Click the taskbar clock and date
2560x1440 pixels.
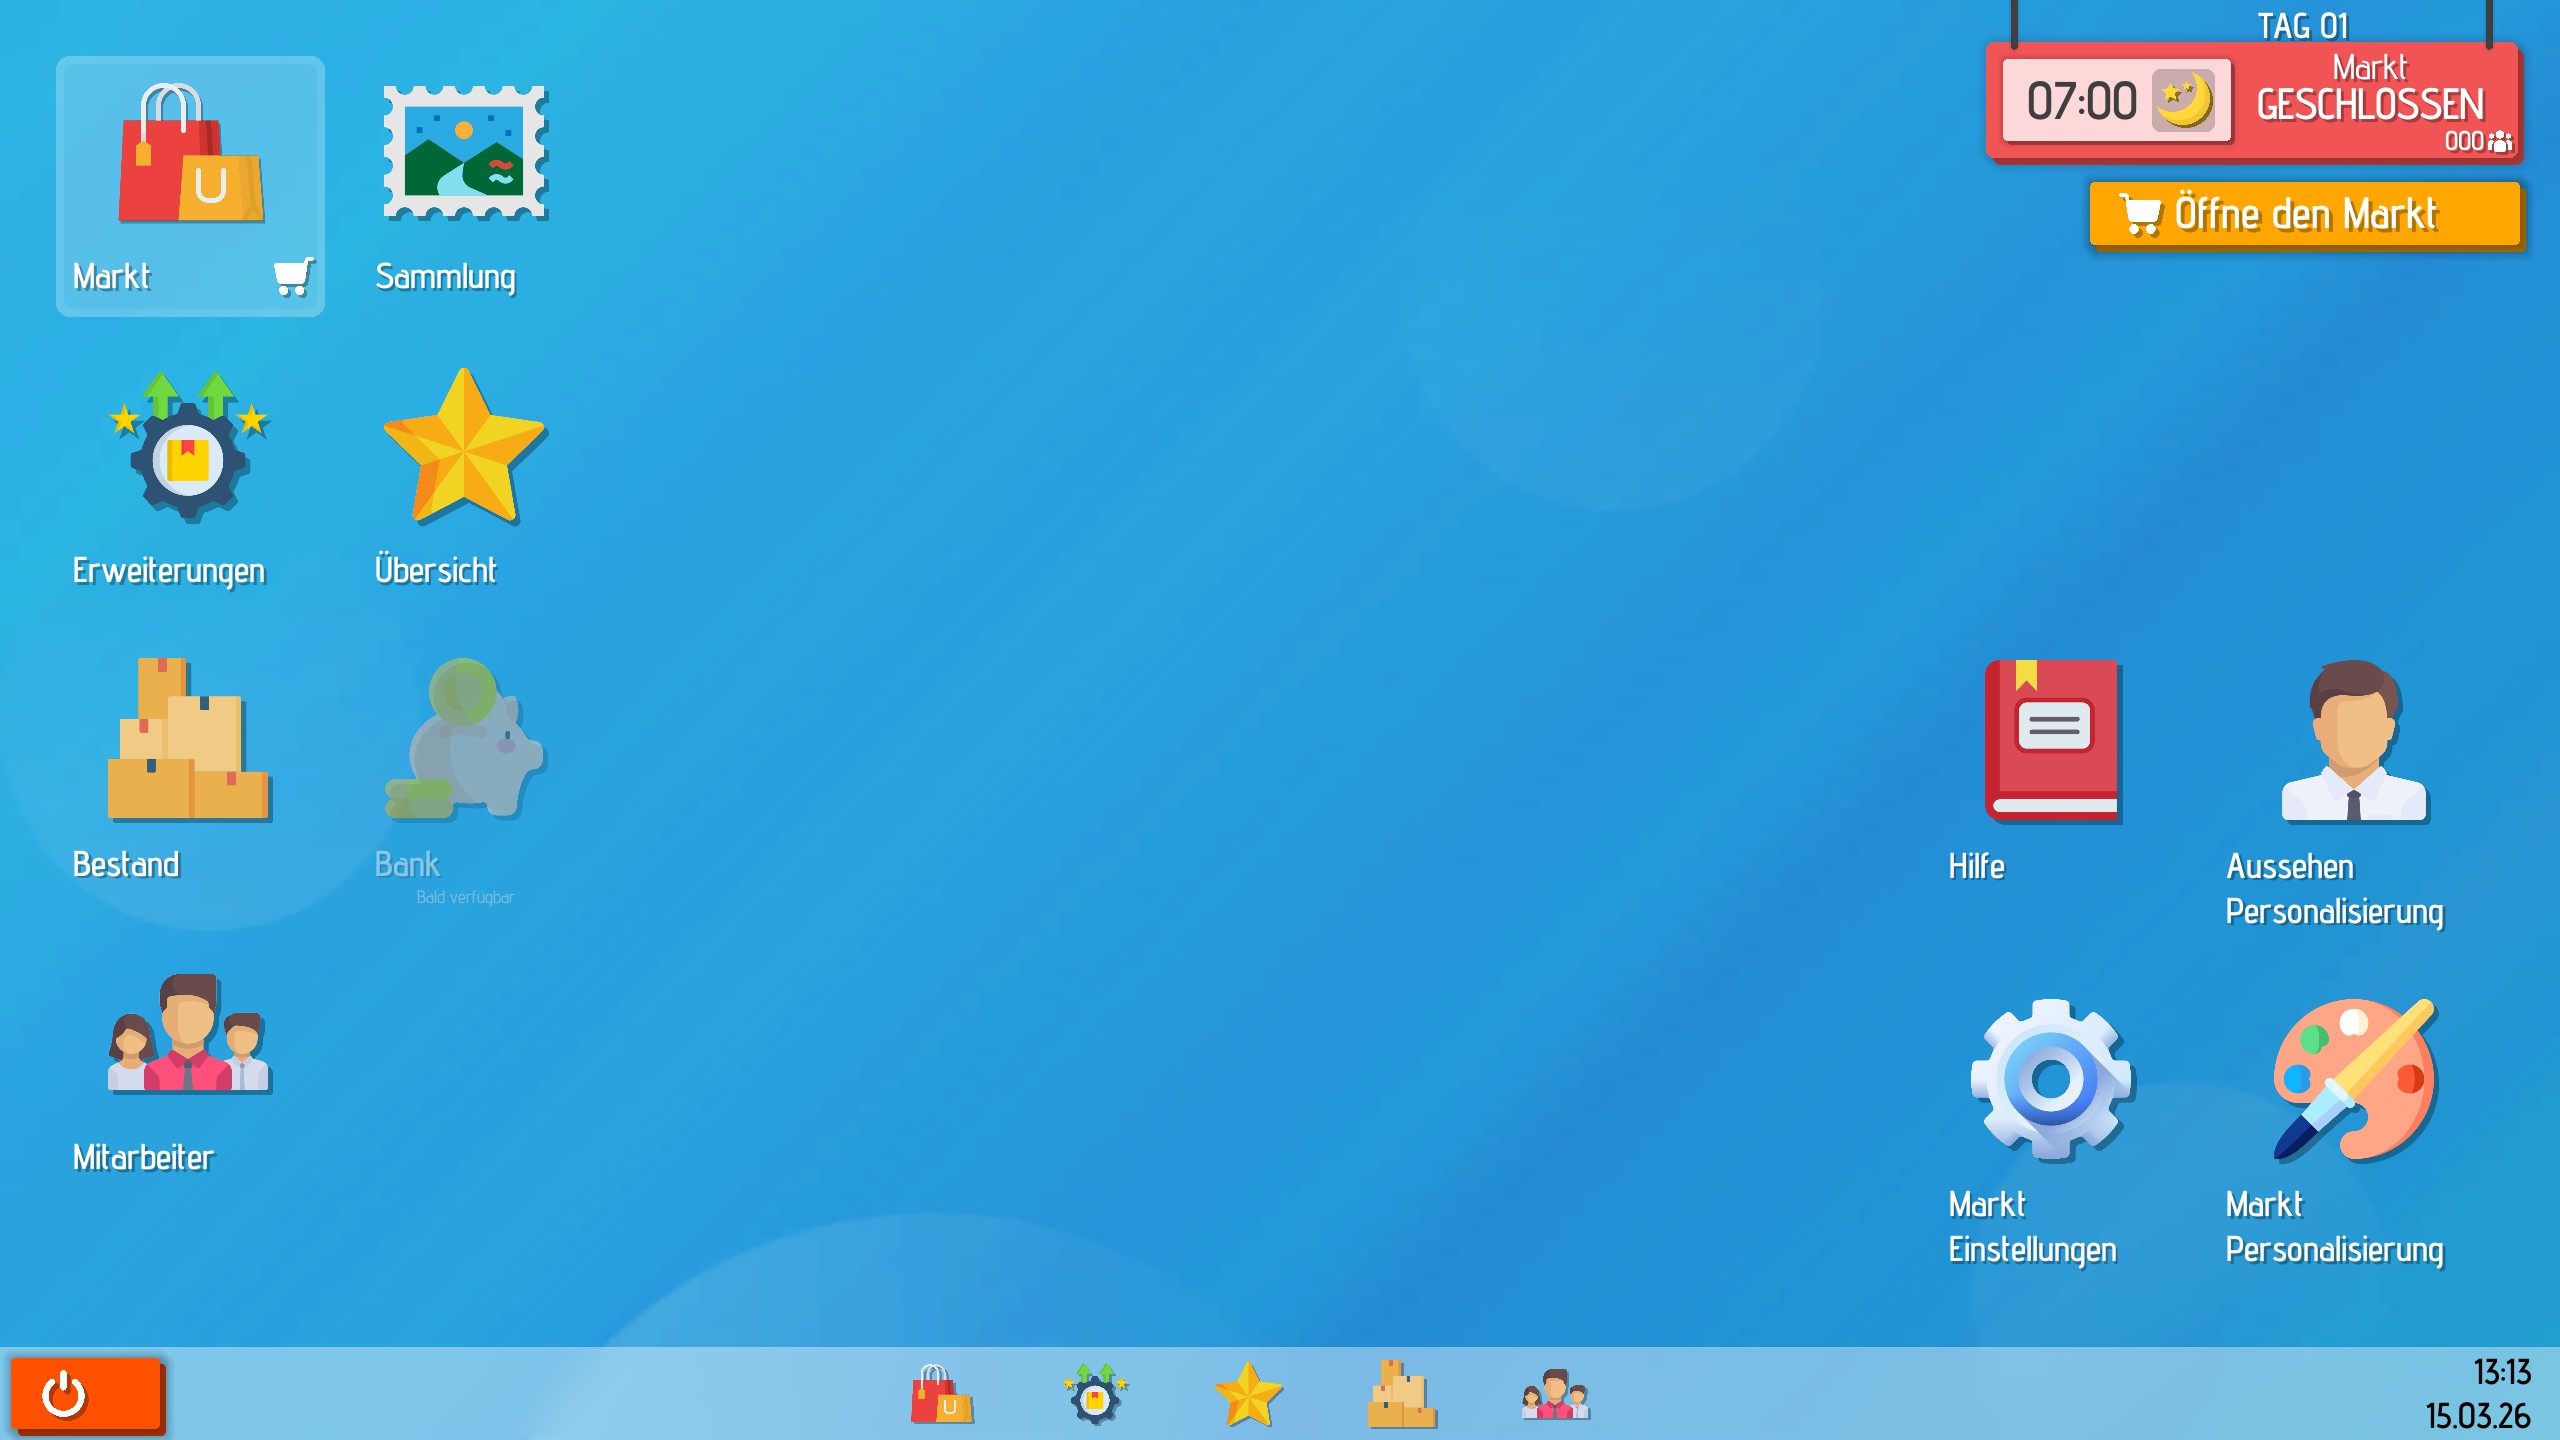tap(2486, 1394)
